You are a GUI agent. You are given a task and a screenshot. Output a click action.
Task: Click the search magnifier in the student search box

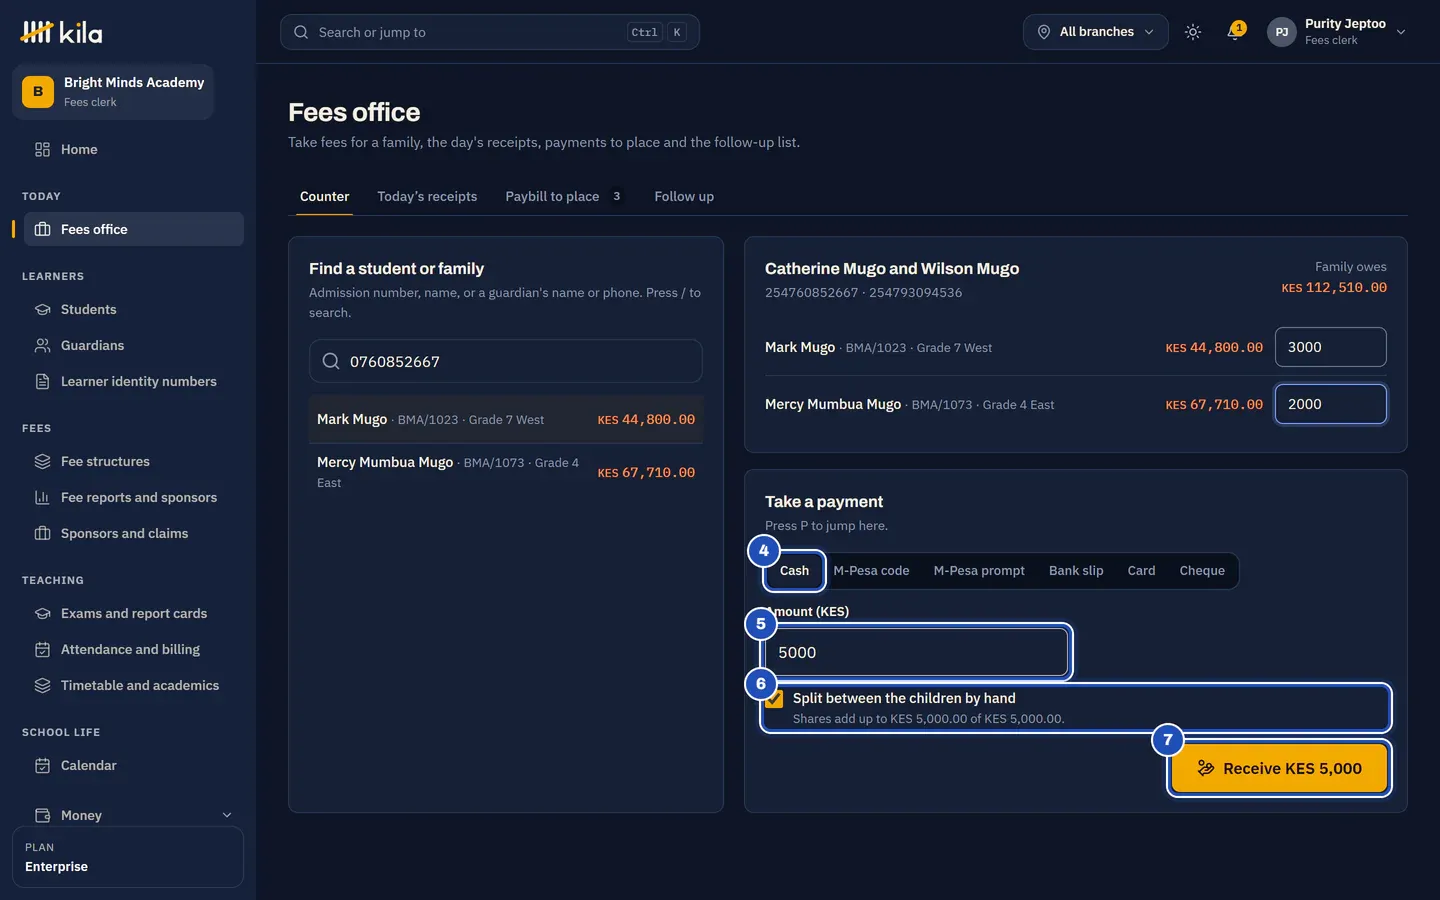[x=331, y=361]
